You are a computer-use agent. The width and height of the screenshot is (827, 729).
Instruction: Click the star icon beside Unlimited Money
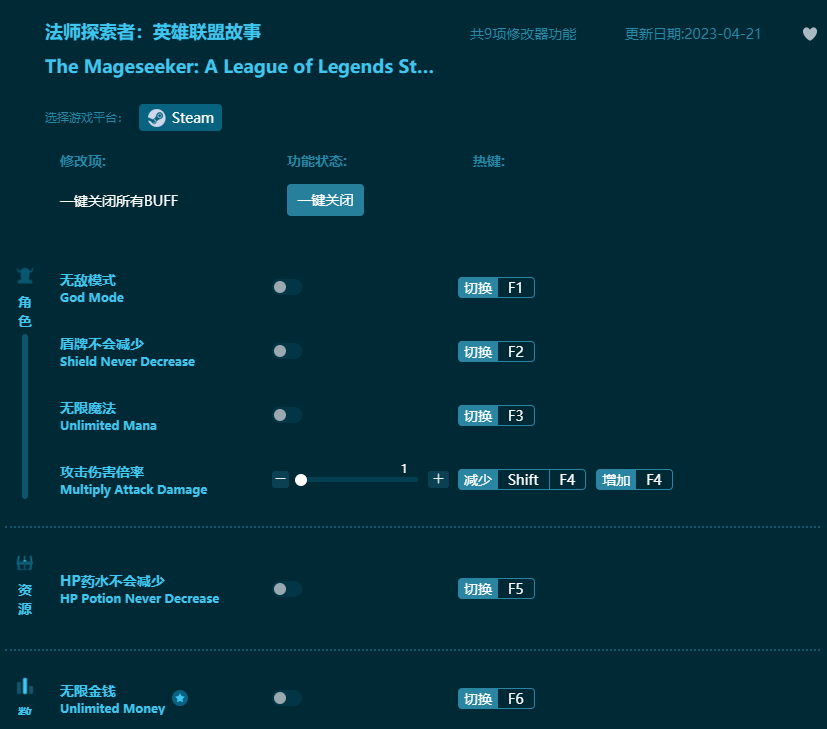click(180, 699)
